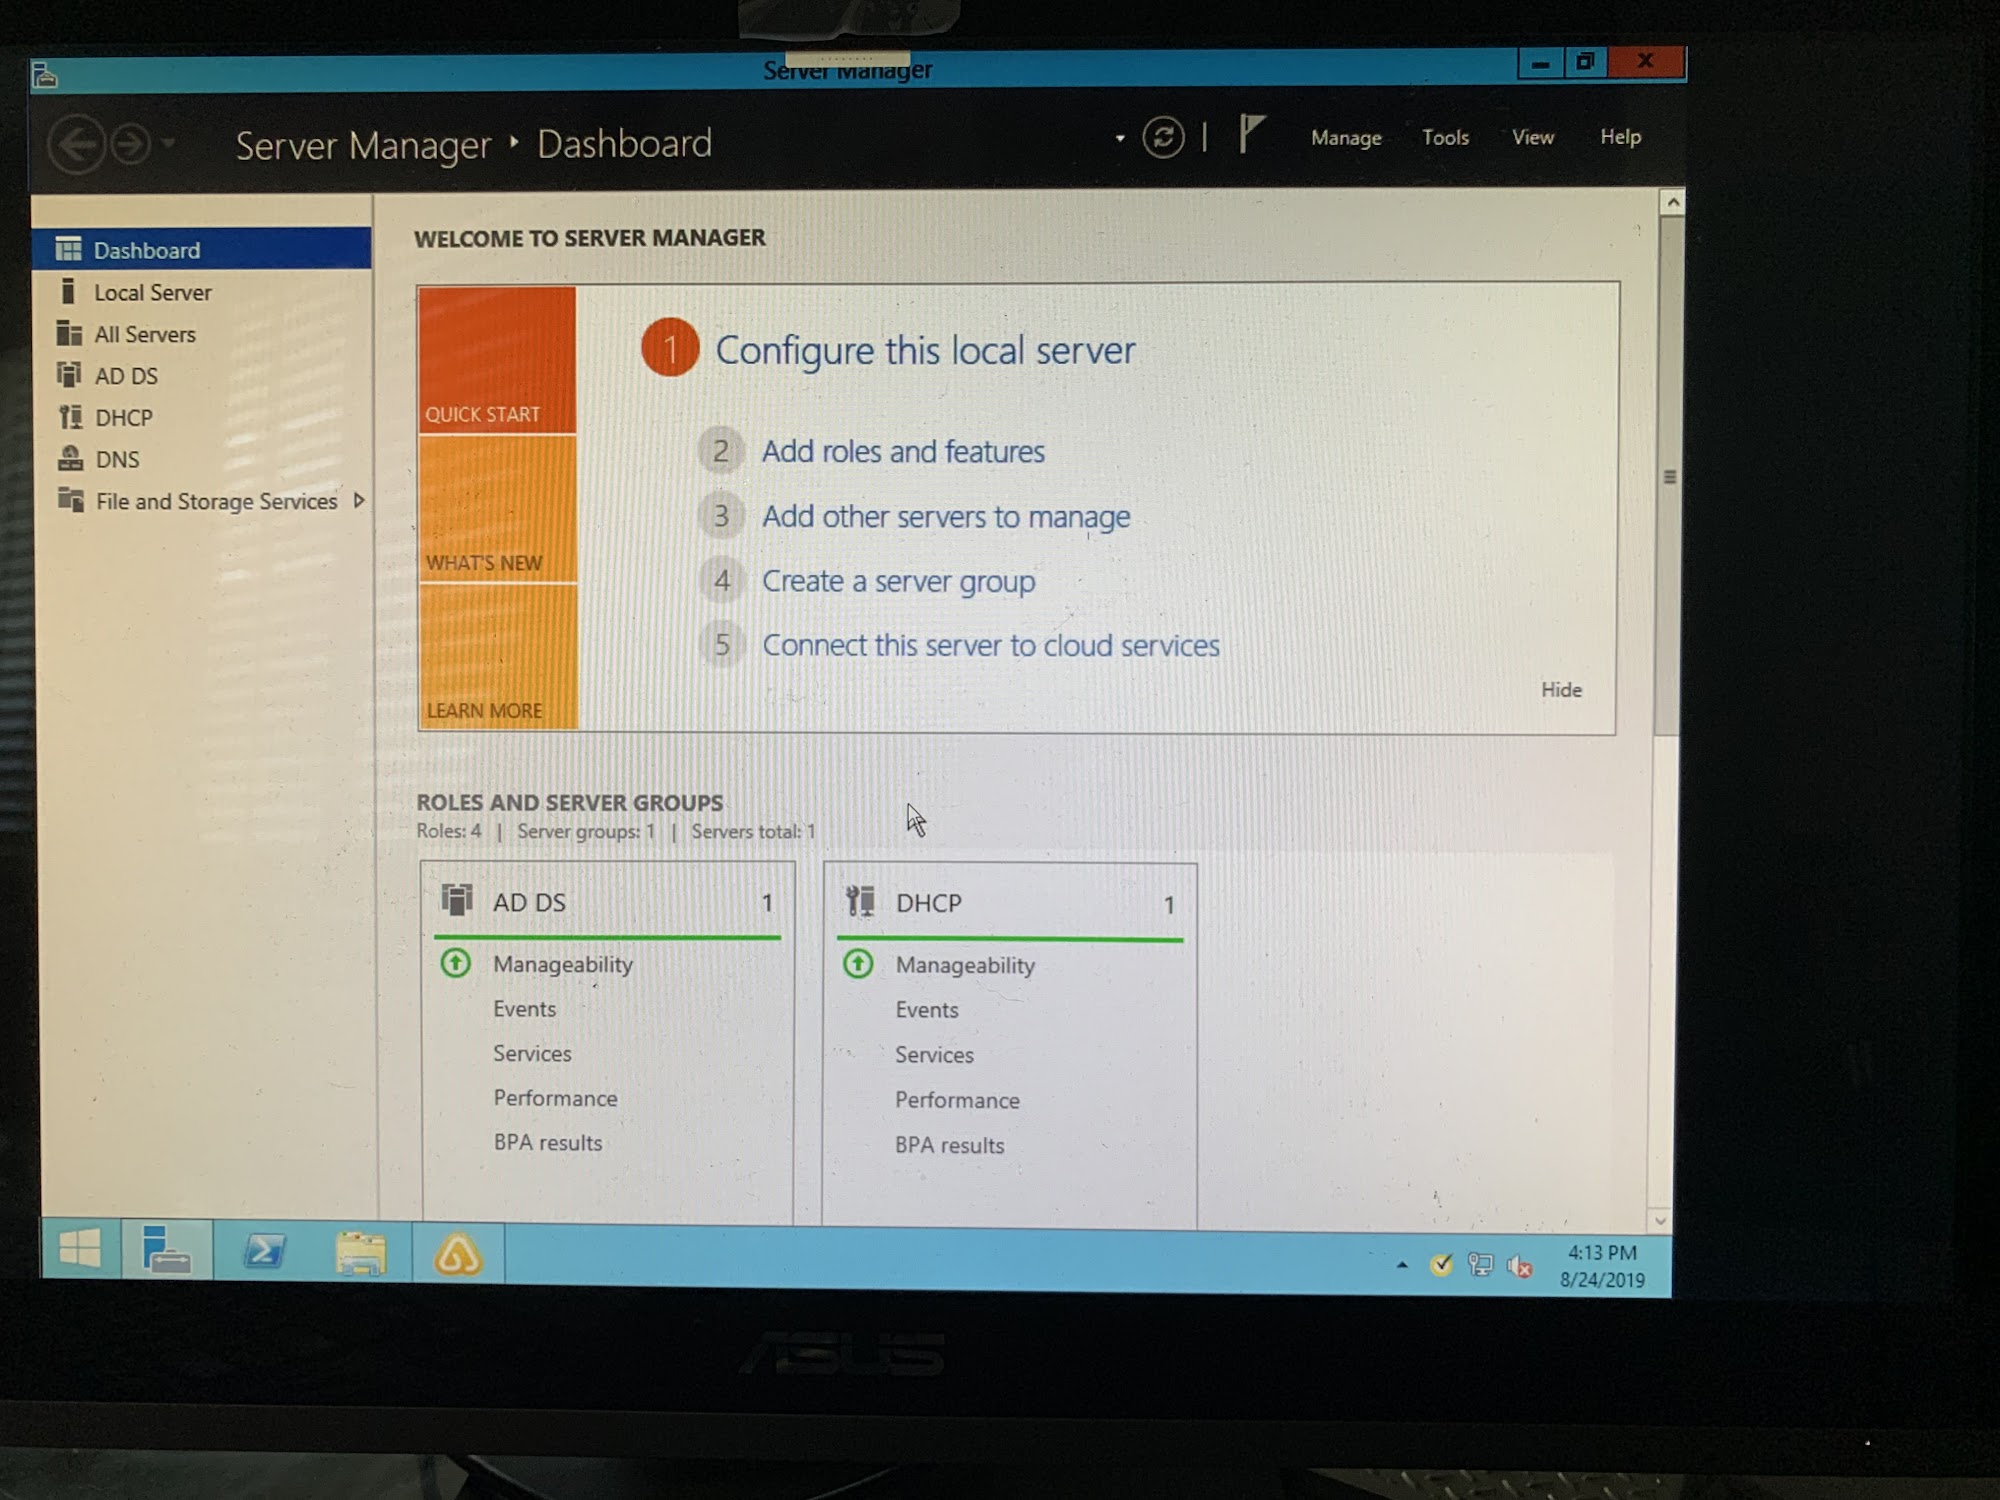Screen dimensions: 2000x1500
Task: Open BPA results in AD DS tile
Action: (x=548, y=1143)
